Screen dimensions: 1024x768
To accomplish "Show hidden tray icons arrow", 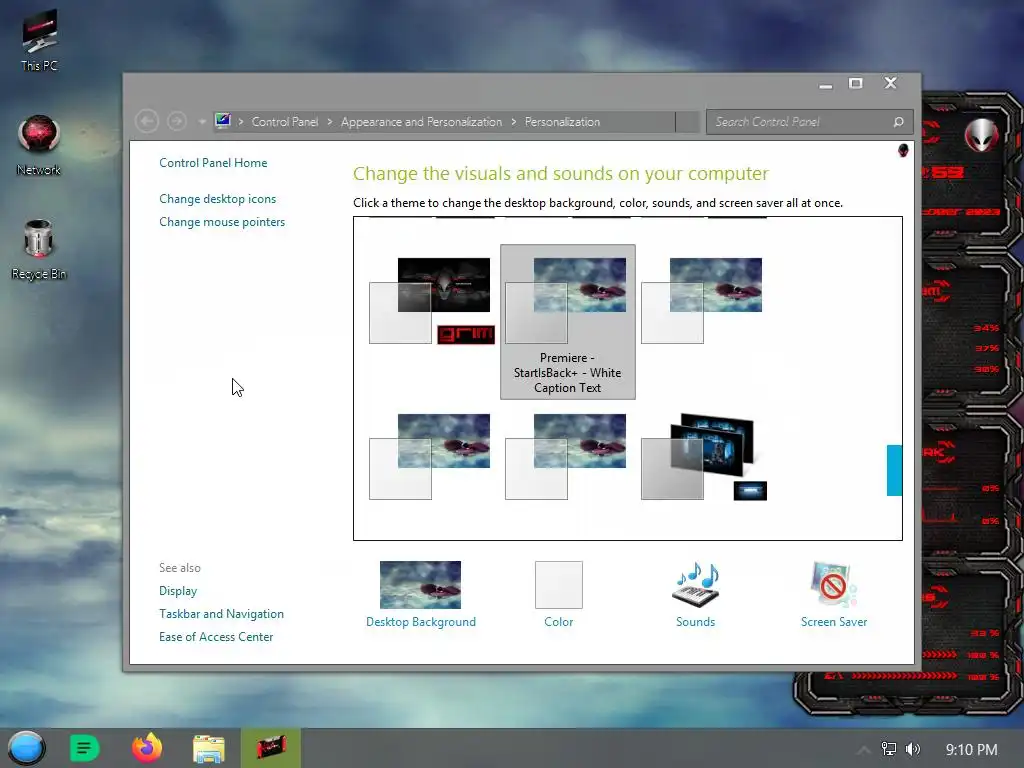I will (863, 750).
